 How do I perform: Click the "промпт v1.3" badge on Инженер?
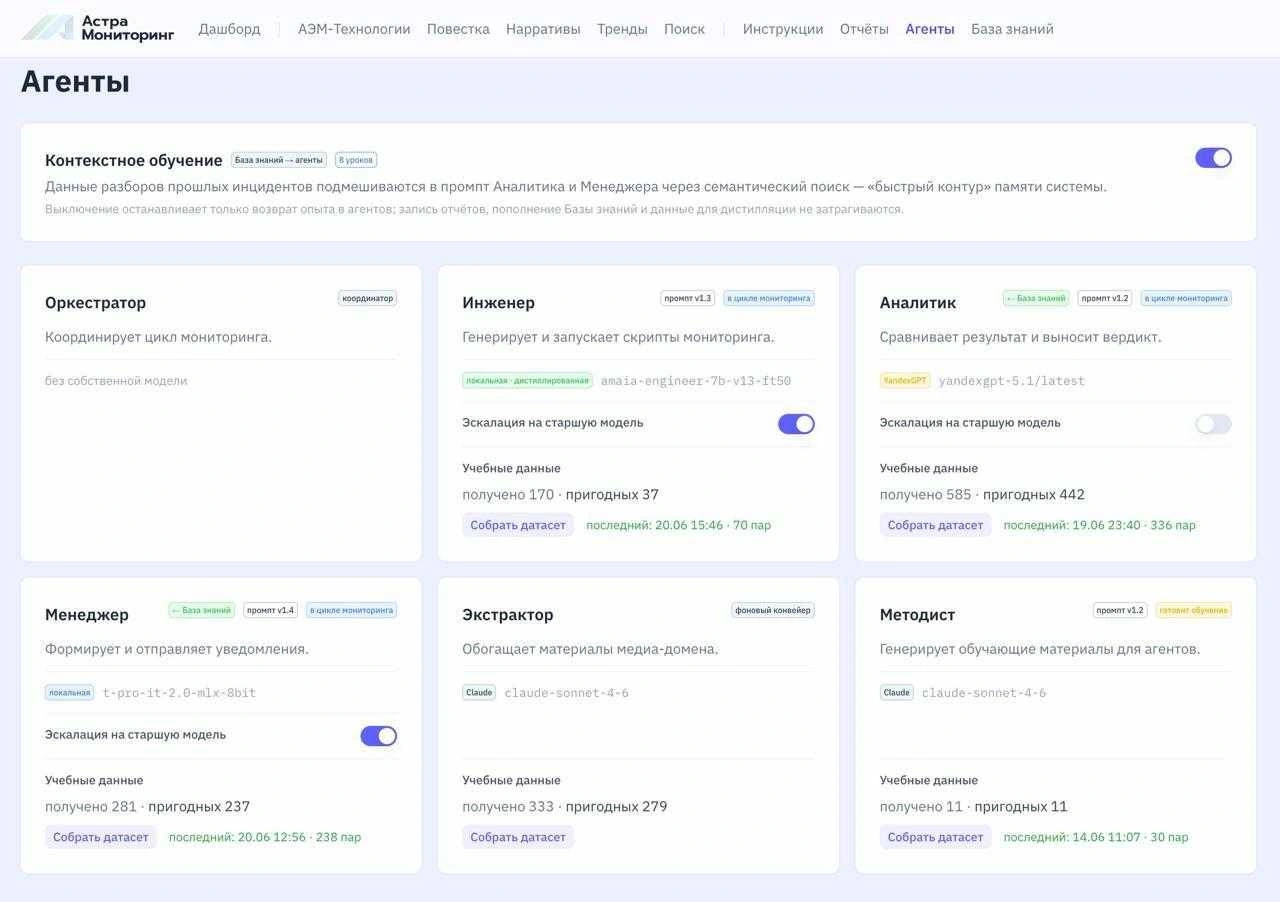point(688,298)
